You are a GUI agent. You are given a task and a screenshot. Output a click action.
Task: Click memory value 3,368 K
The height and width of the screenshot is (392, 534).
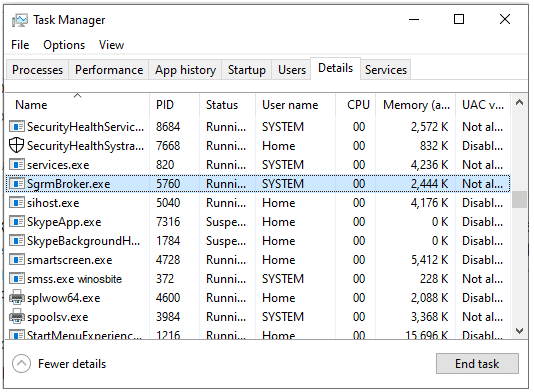(x=429, y=317)
